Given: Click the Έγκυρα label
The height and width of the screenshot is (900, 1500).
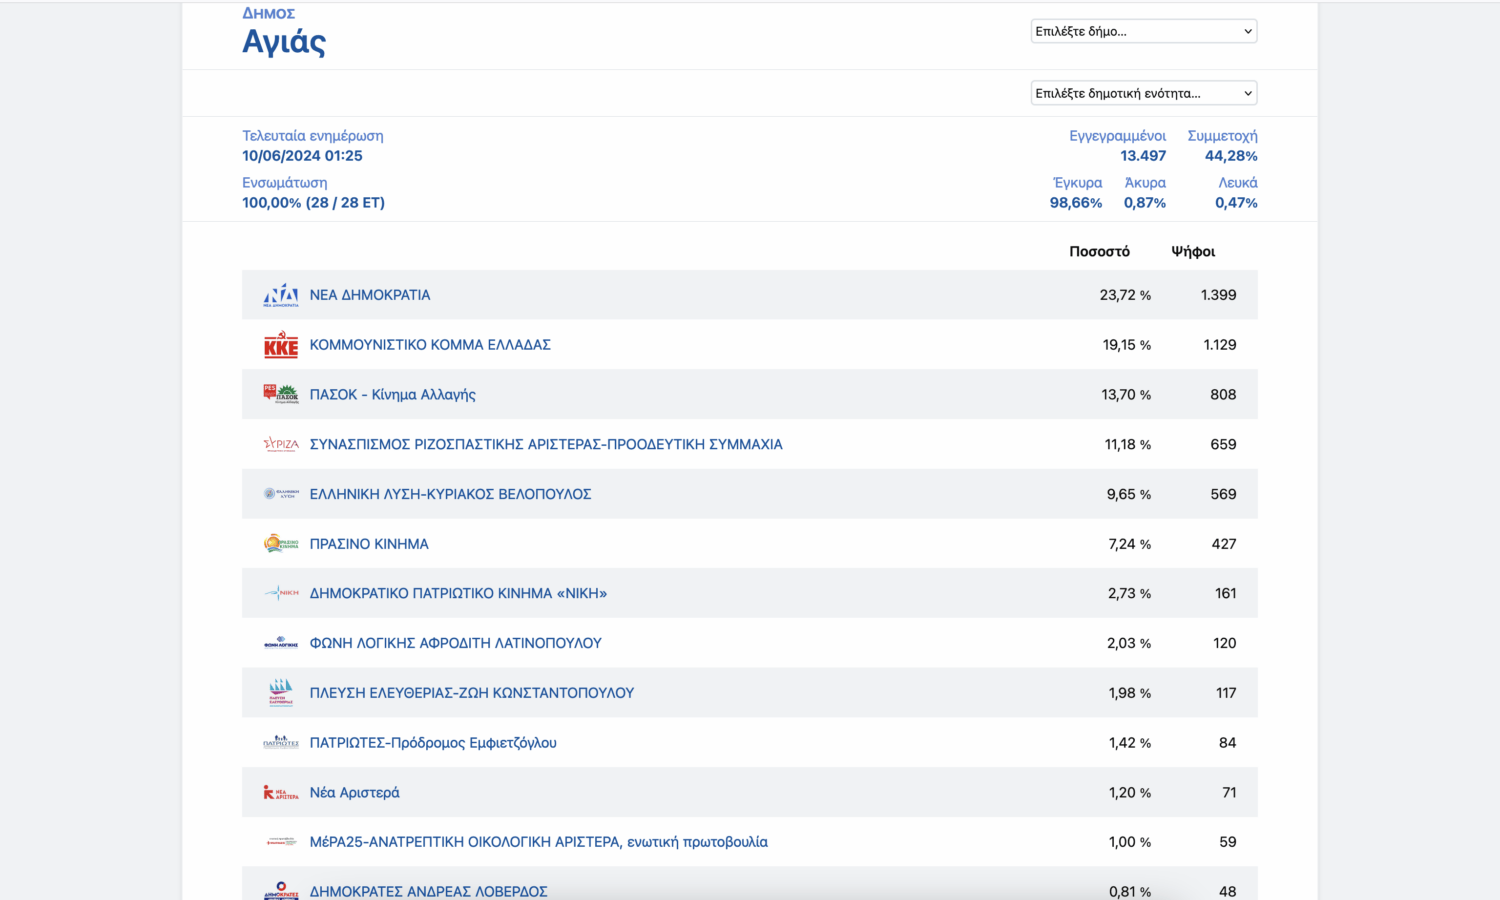Looking at the screenshot, I should [1078, 183].
